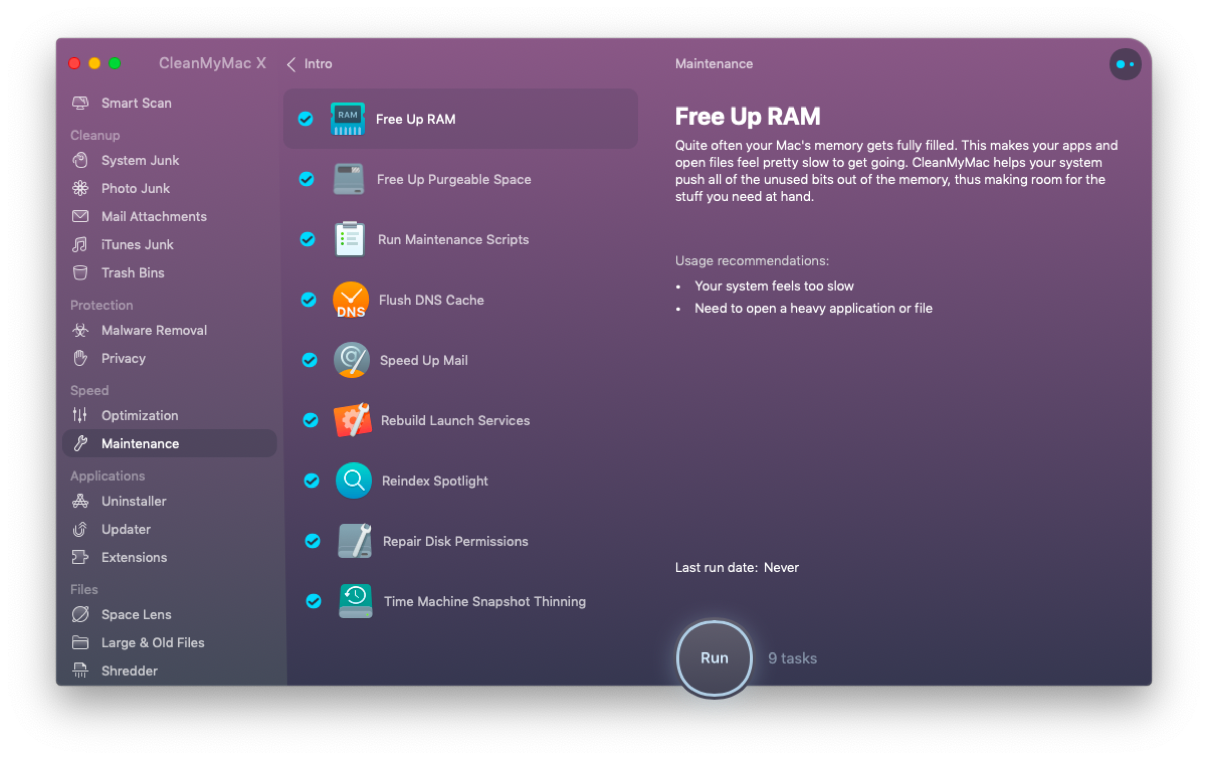Click the 'Last run date: Never' text
1216x760 pixels.
[737, 567]
